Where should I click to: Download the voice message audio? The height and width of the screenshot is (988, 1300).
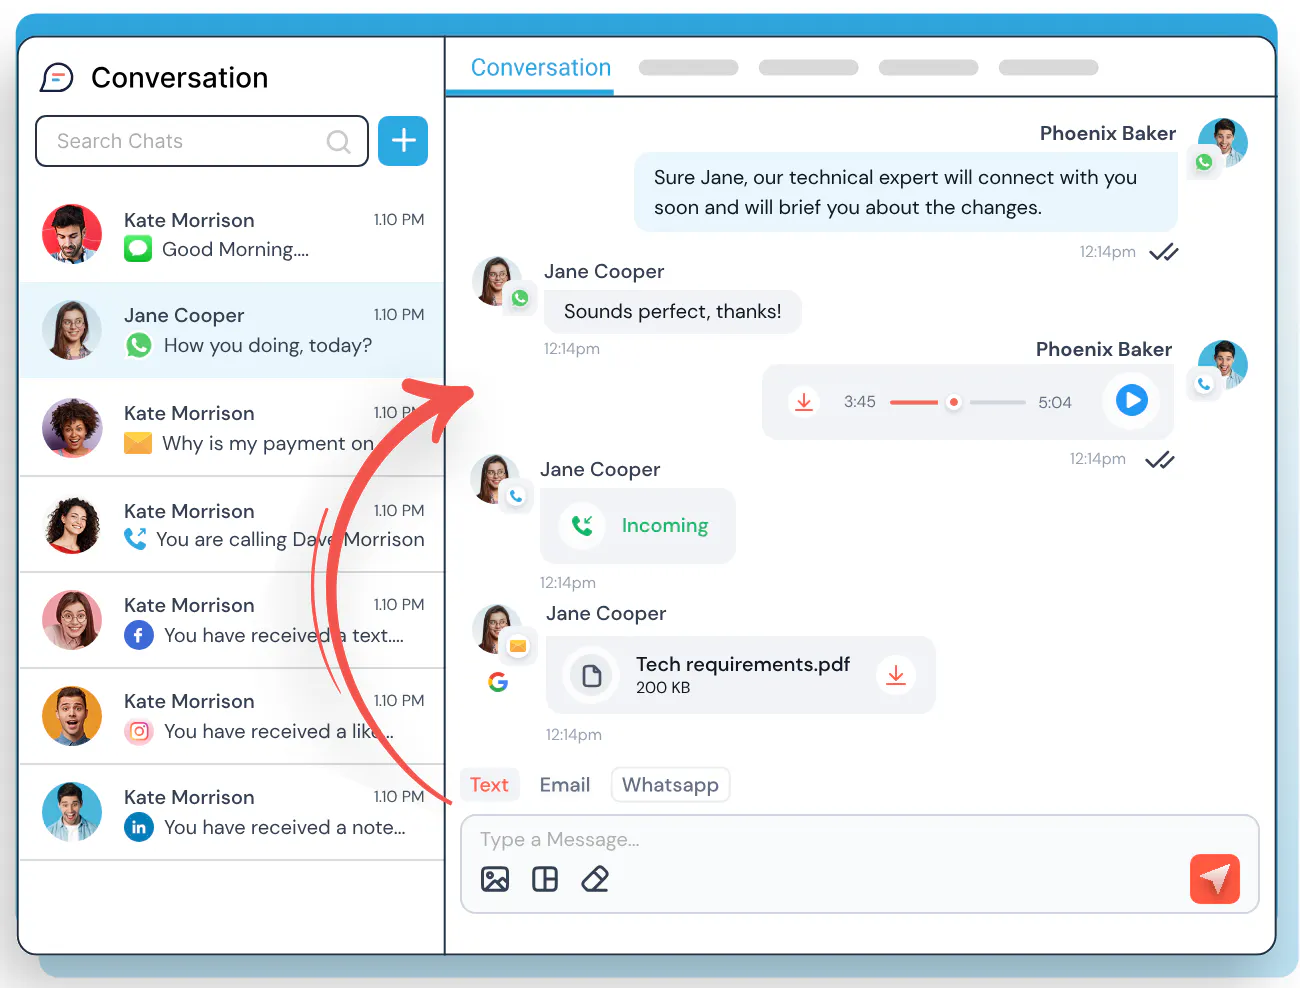(x=803, y=402)
